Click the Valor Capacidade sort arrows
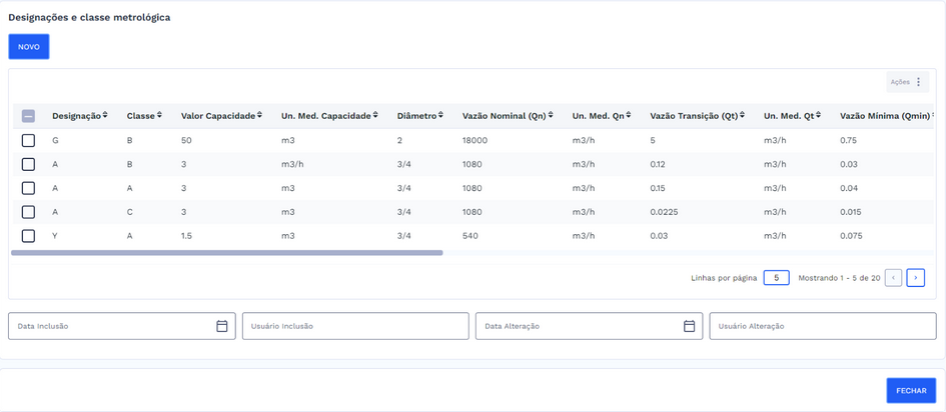946x412 pixels. click(260, 116)
